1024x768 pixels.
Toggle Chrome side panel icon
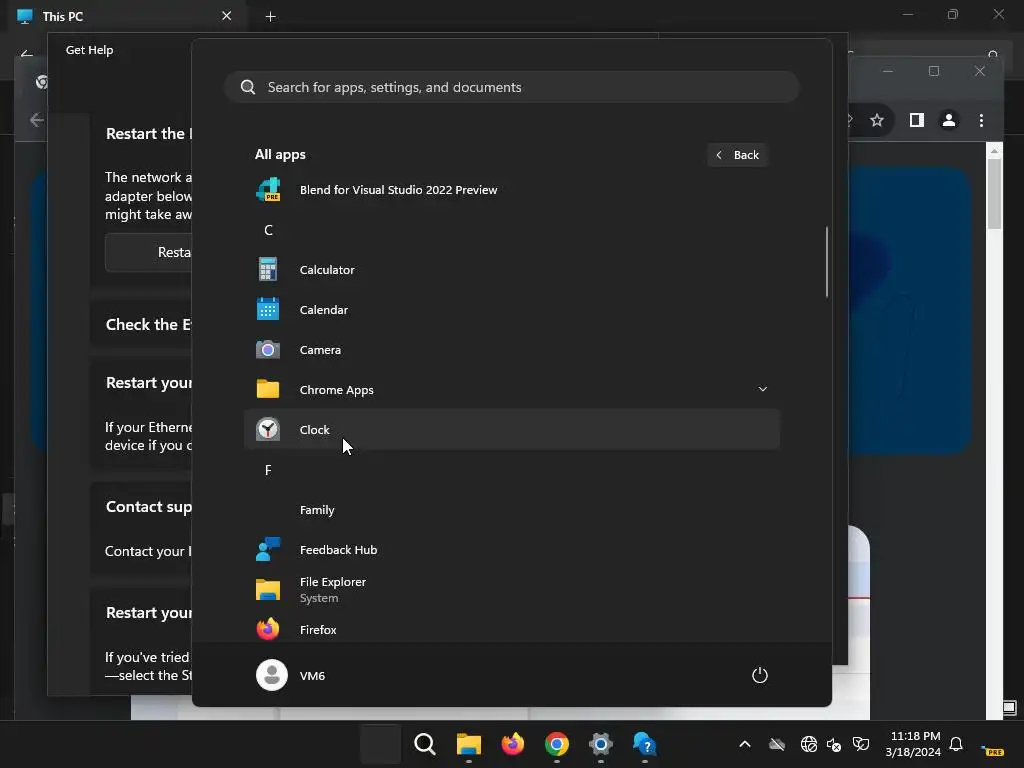(x=917, y=120)
